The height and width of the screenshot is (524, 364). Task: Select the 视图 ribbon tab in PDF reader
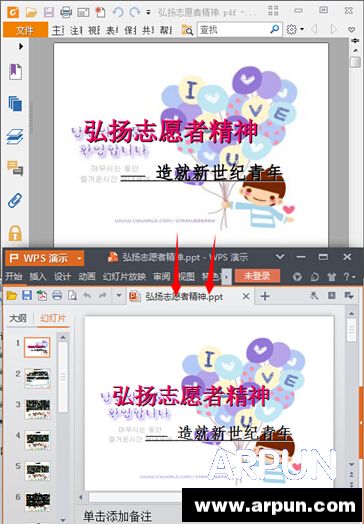pyautogui.click(x=94, y=30)
